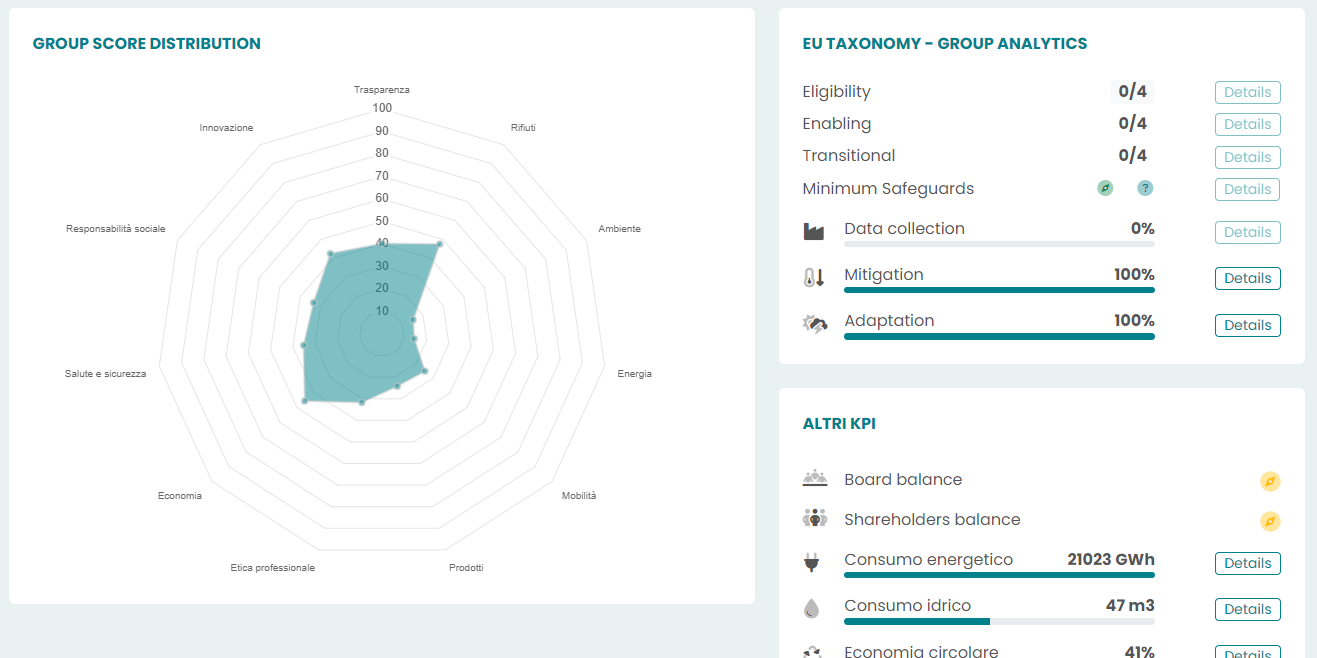Click the storm cloud Adaptation icon
Viewport: 1317px width, 658px height.
click(x=815, y=324)
